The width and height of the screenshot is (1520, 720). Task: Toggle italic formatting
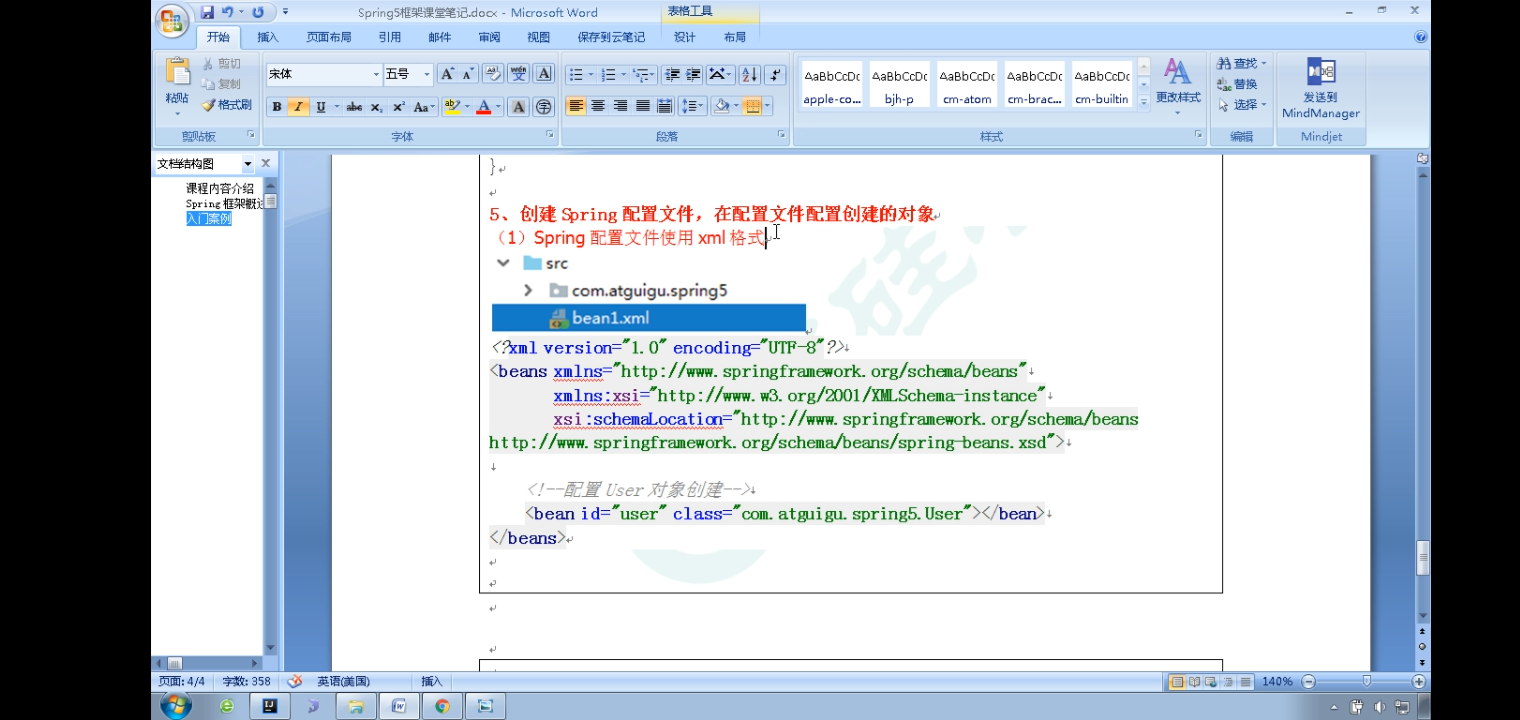pos(298,107)
